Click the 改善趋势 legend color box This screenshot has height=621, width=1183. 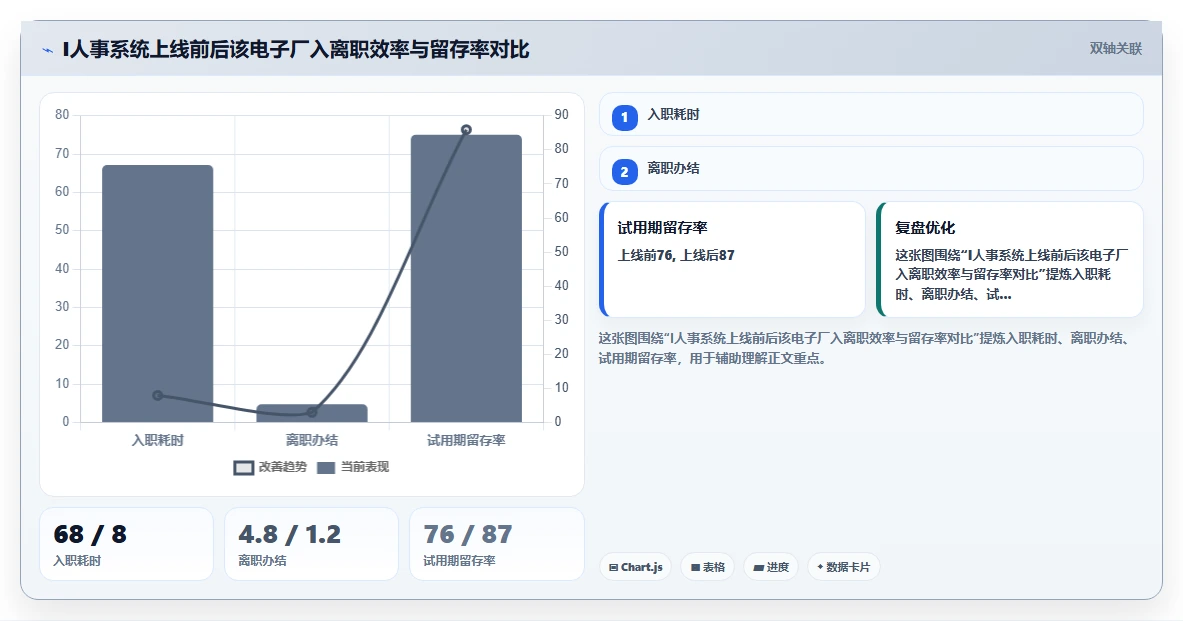point(243,468)
